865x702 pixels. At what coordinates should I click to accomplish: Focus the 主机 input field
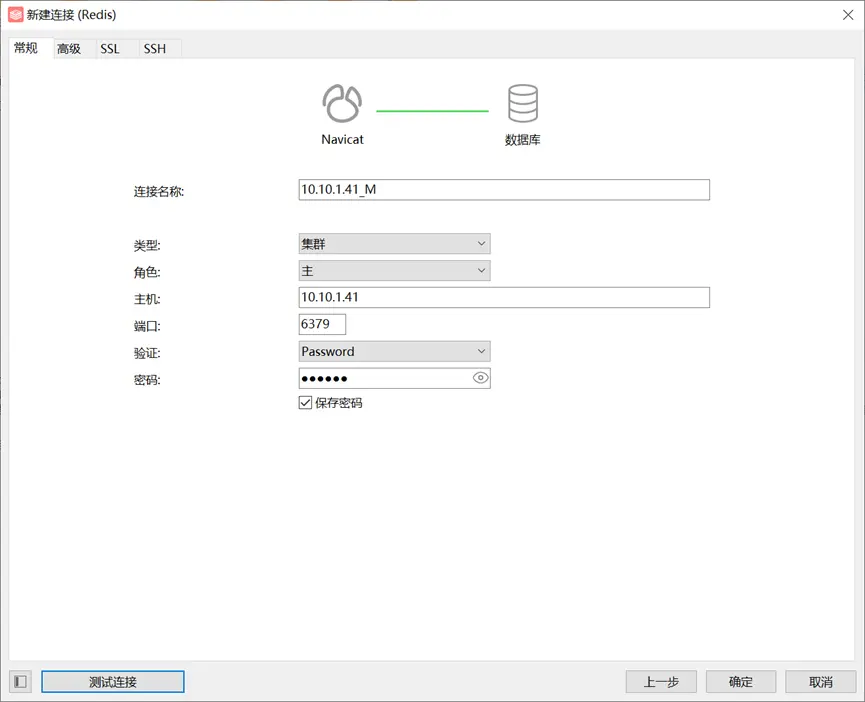504,297
